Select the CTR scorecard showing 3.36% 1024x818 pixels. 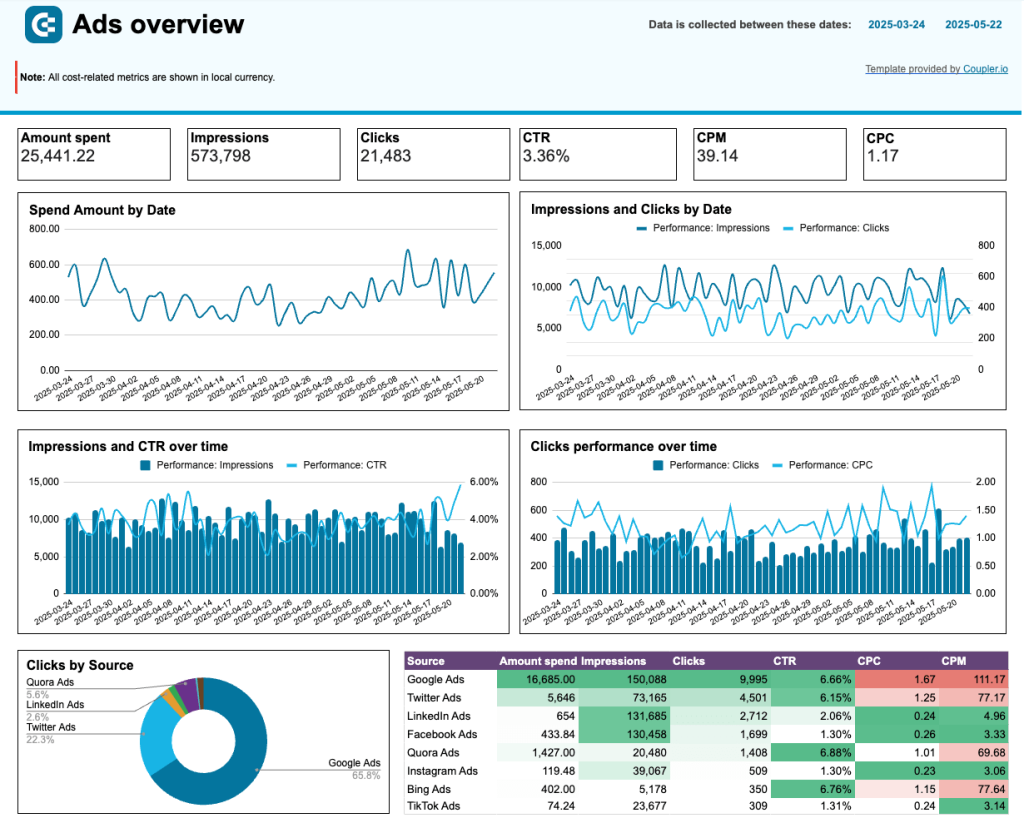pyautogui.click(x=598, y=154)
